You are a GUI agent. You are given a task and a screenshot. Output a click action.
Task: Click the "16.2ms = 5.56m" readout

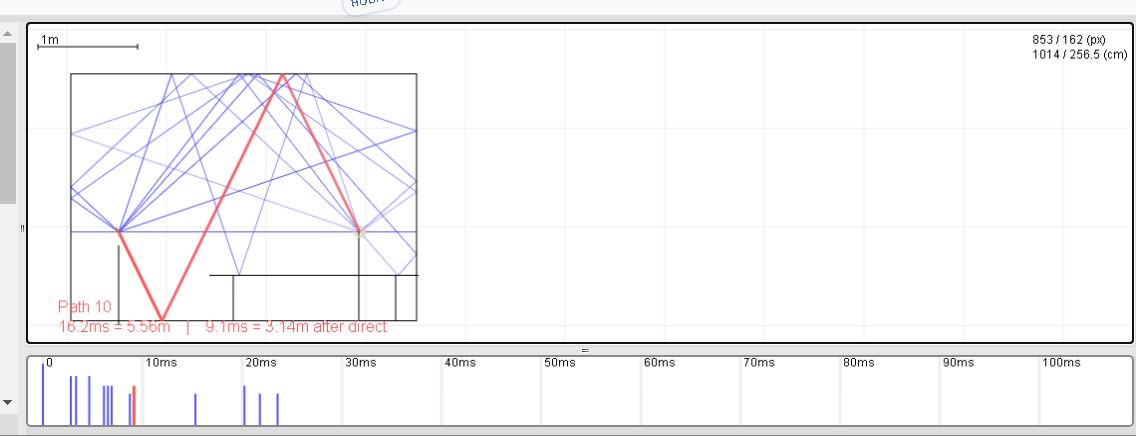114,327
